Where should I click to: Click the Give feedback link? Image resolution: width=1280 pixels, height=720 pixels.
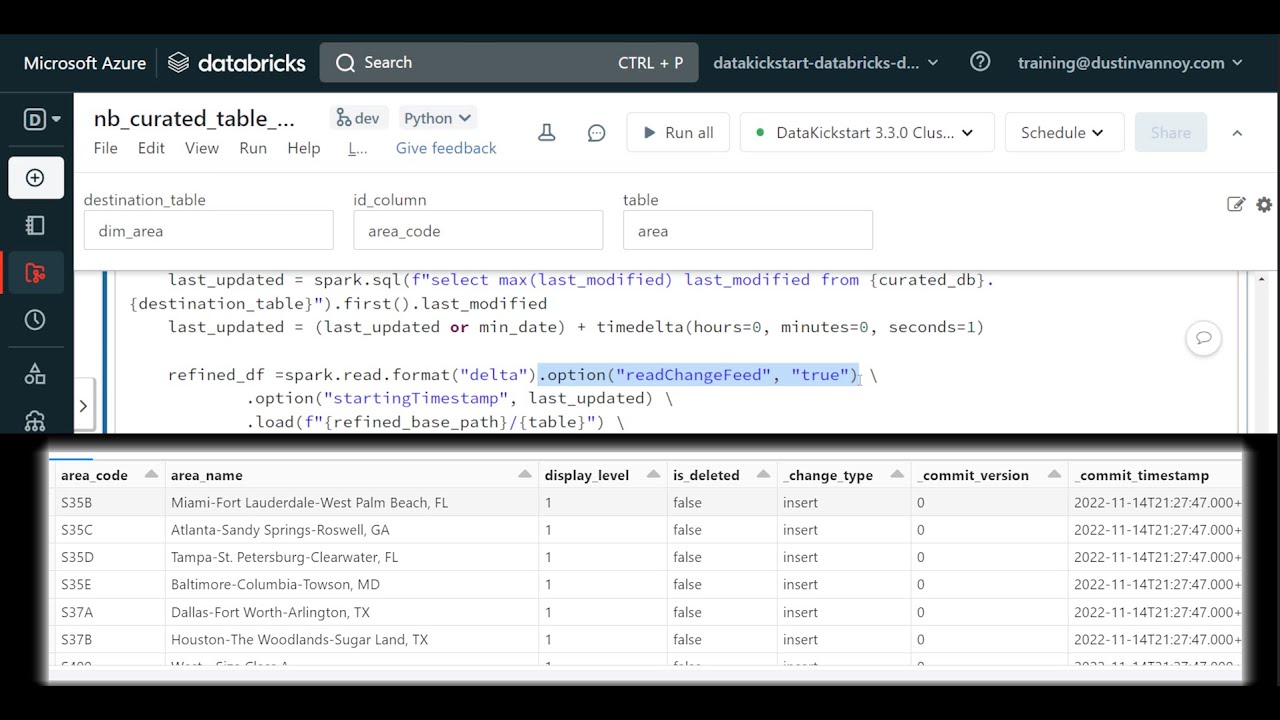click(x=446, y=148)
